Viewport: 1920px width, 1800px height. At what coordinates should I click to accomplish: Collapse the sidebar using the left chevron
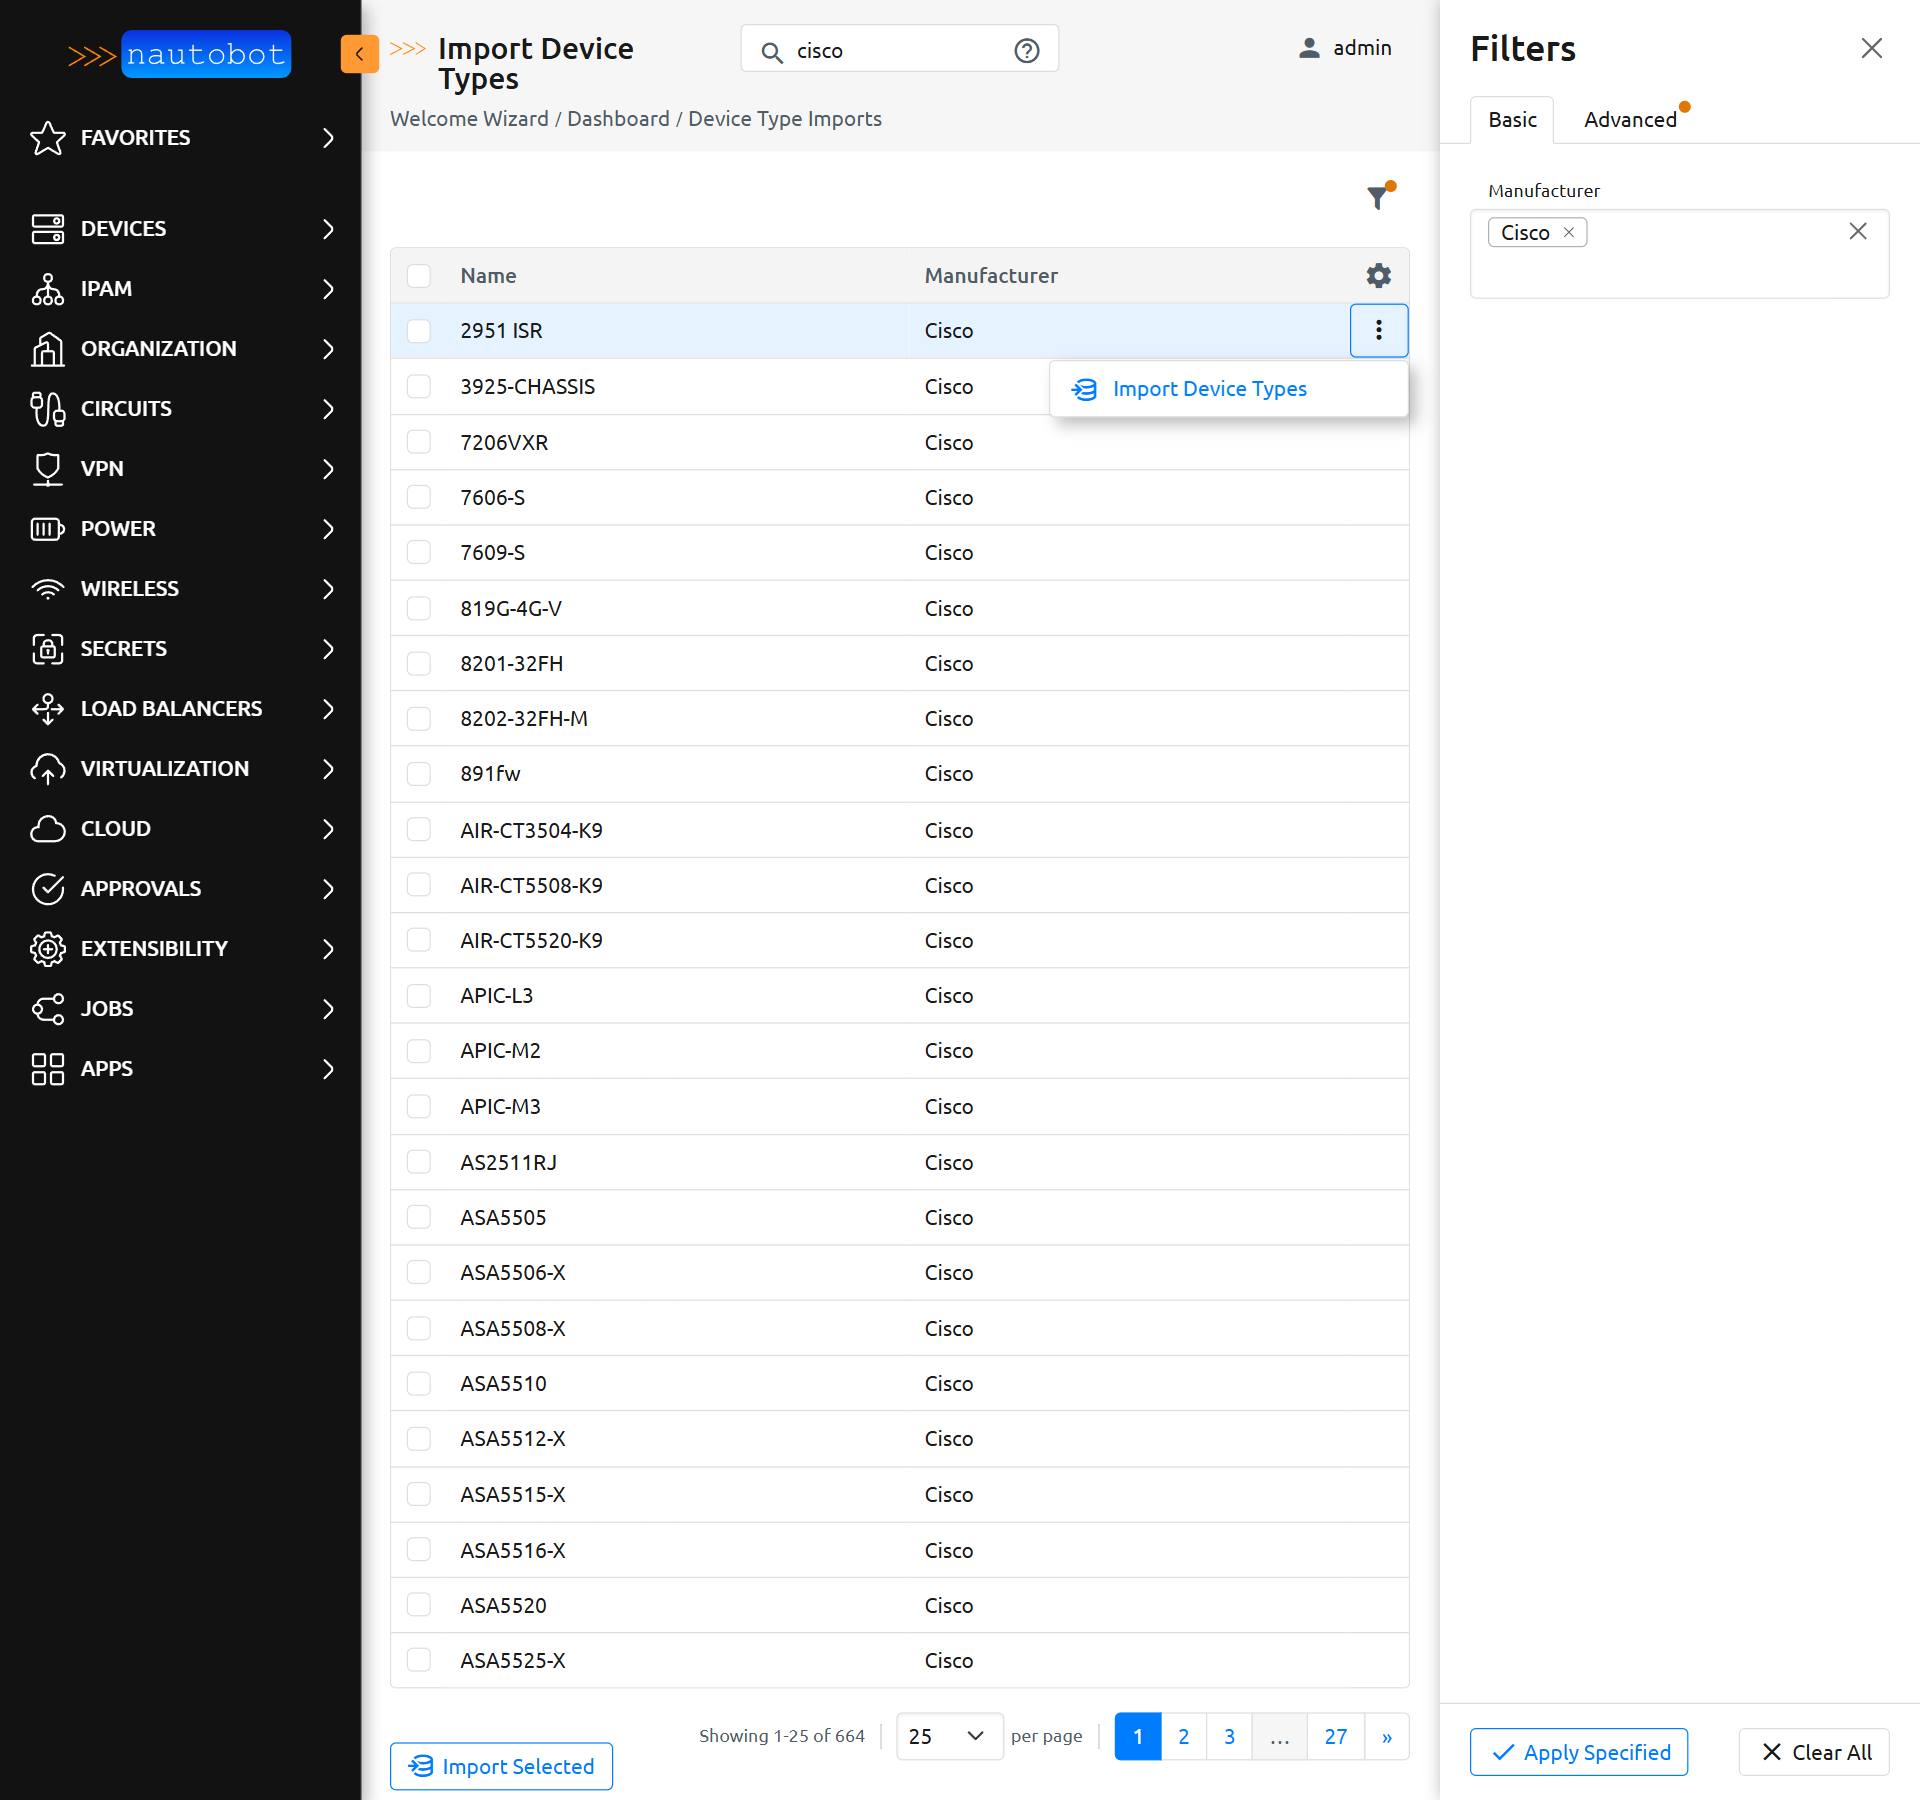360,54
